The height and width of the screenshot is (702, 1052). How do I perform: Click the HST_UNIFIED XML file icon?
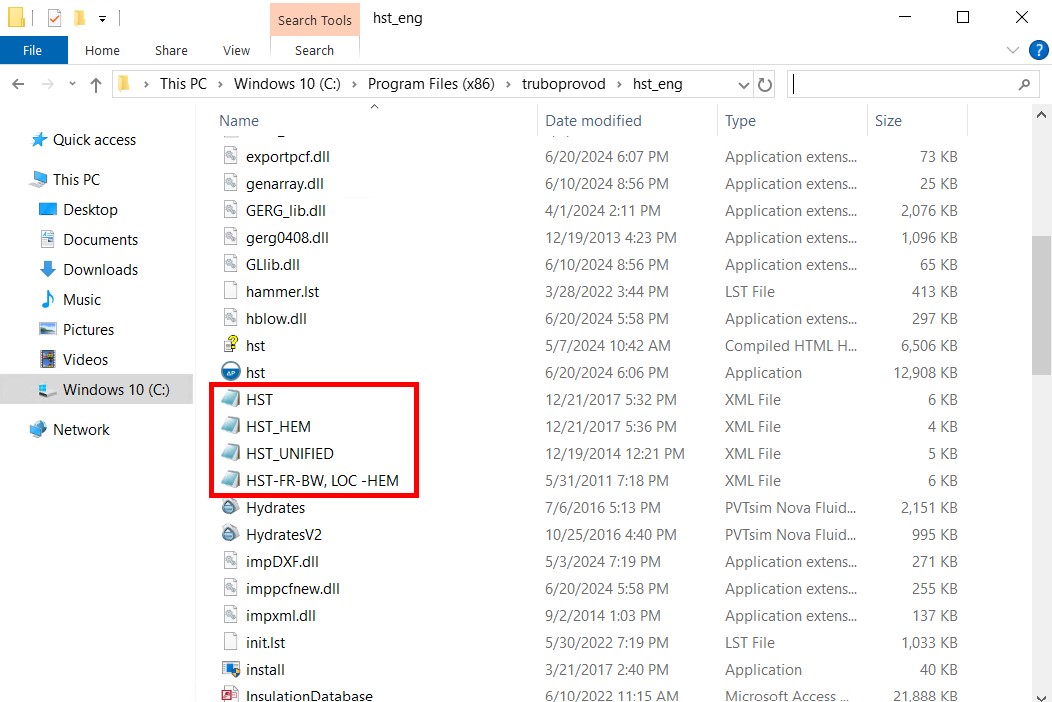pos(230,454)
